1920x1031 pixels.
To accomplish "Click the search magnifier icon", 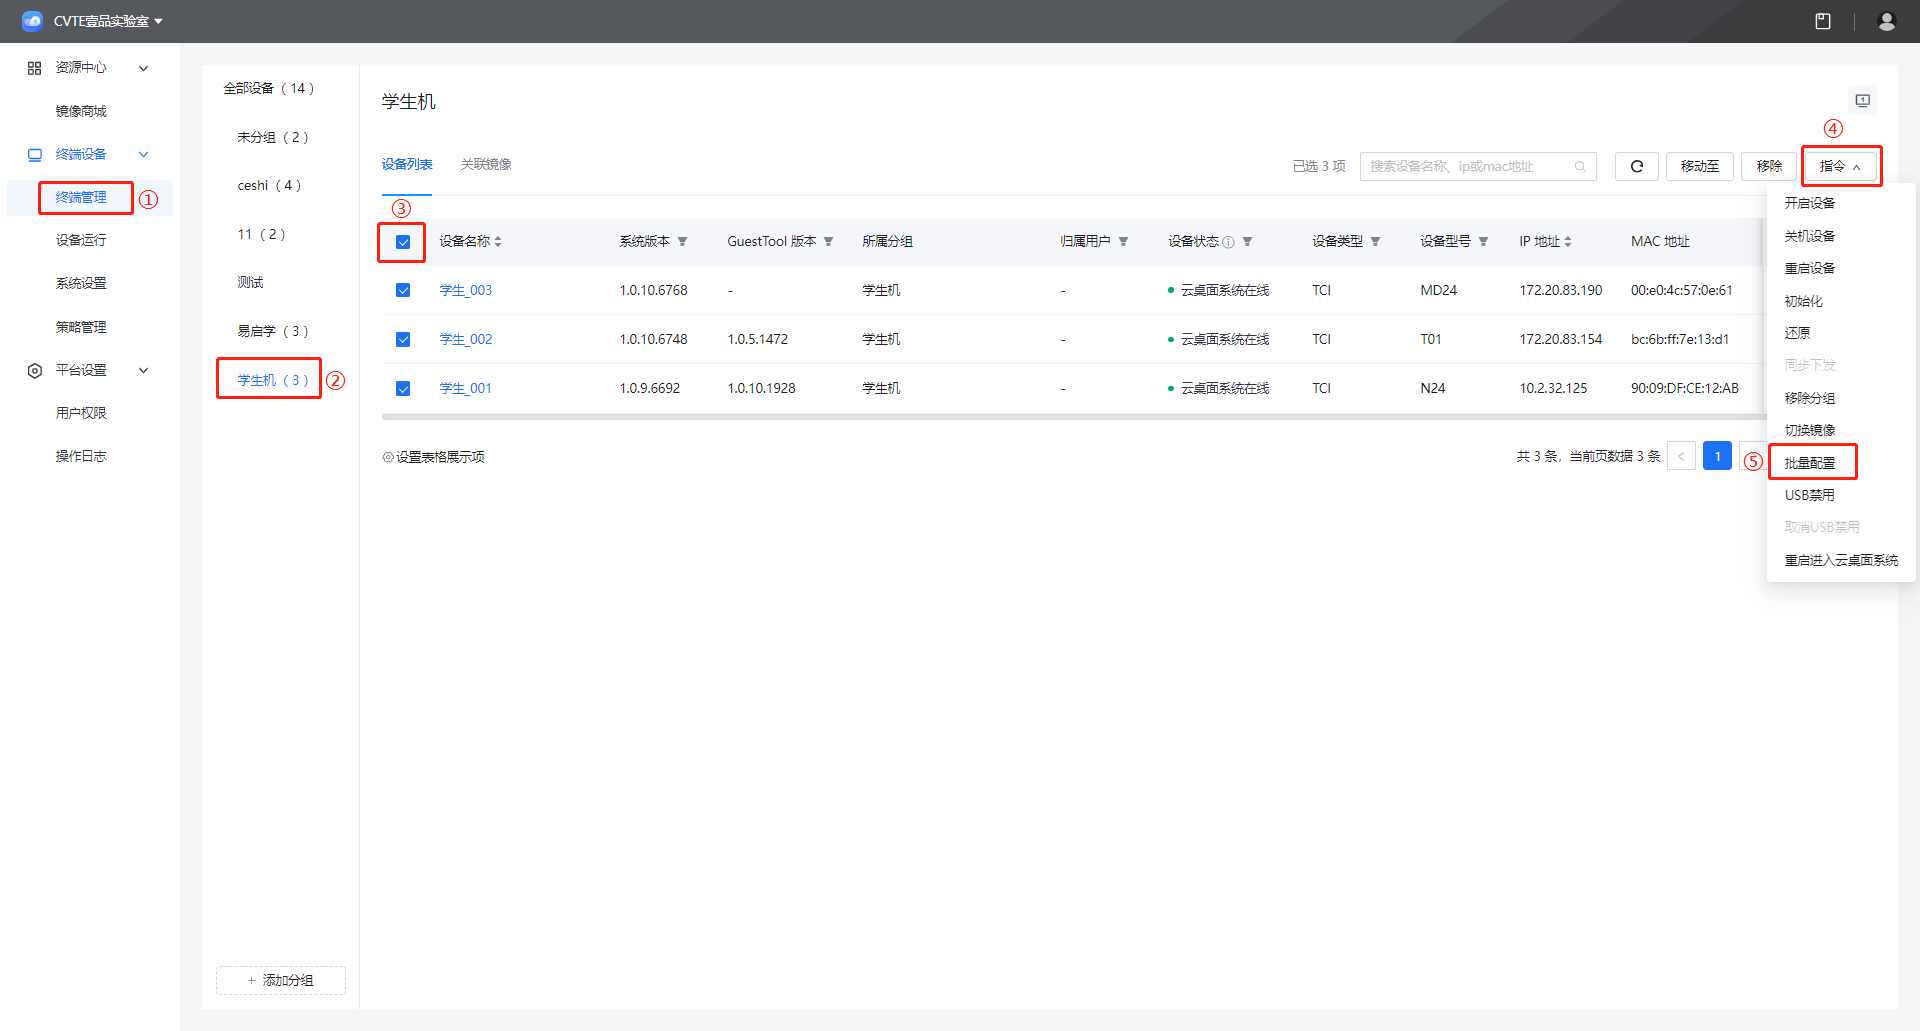I will click(1580, 167).
